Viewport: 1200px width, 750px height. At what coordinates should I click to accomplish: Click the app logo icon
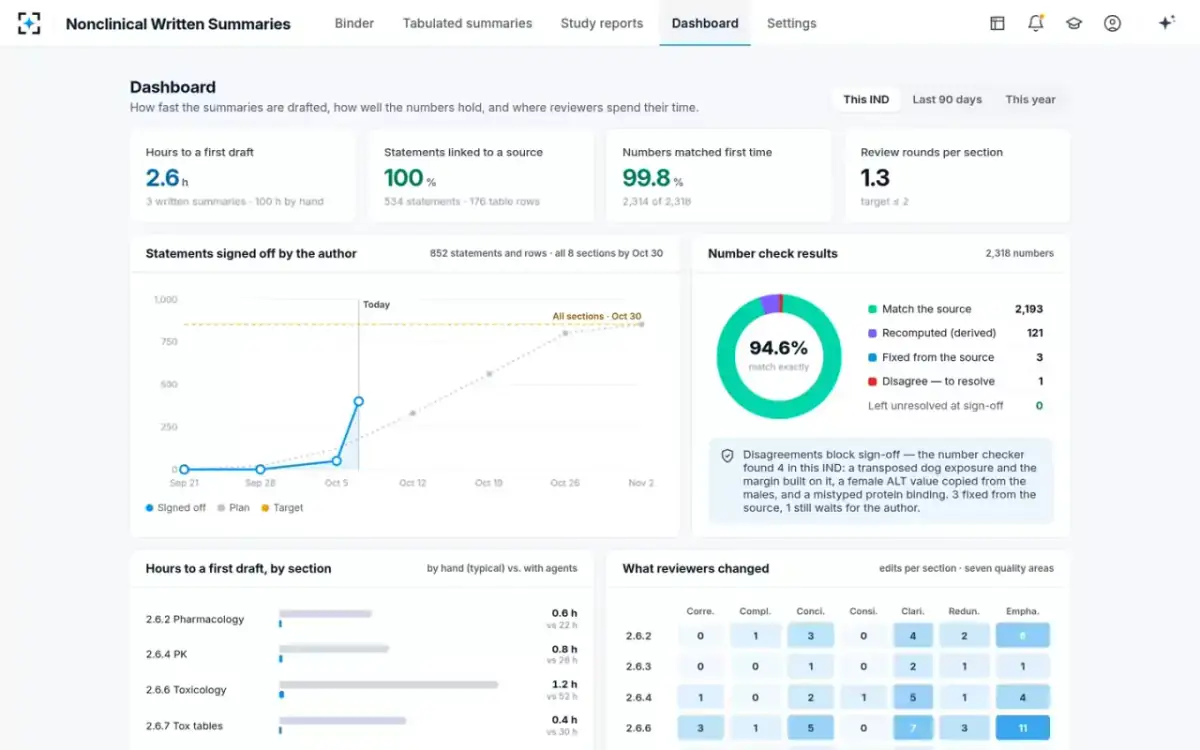[x=30, y=23]
